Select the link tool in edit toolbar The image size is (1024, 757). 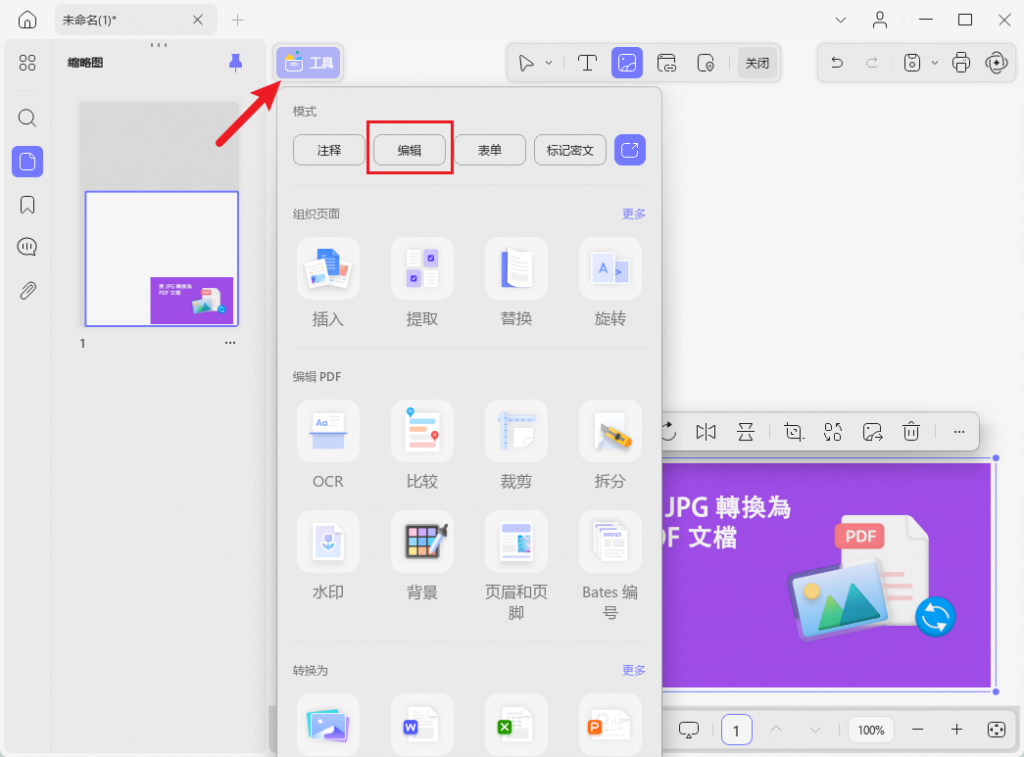666,63
